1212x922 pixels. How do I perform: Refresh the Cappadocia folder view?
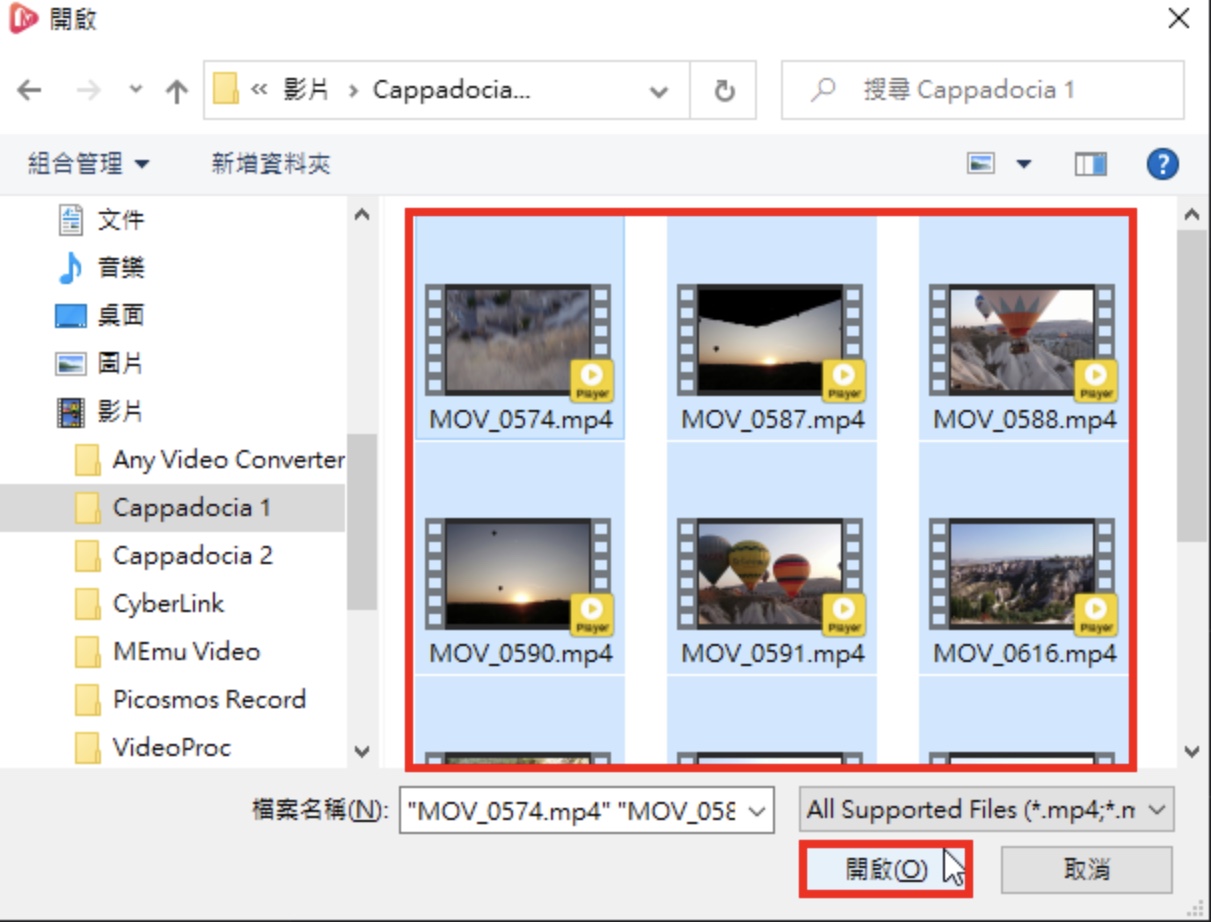(724, 91)
